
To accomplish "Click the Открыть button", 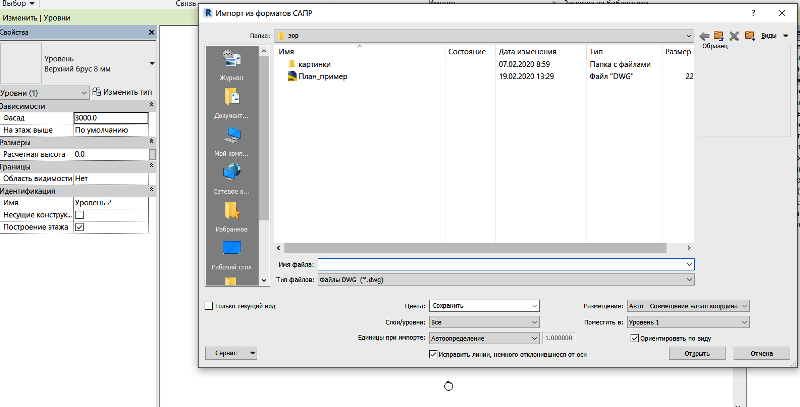I will click(697, 353).
